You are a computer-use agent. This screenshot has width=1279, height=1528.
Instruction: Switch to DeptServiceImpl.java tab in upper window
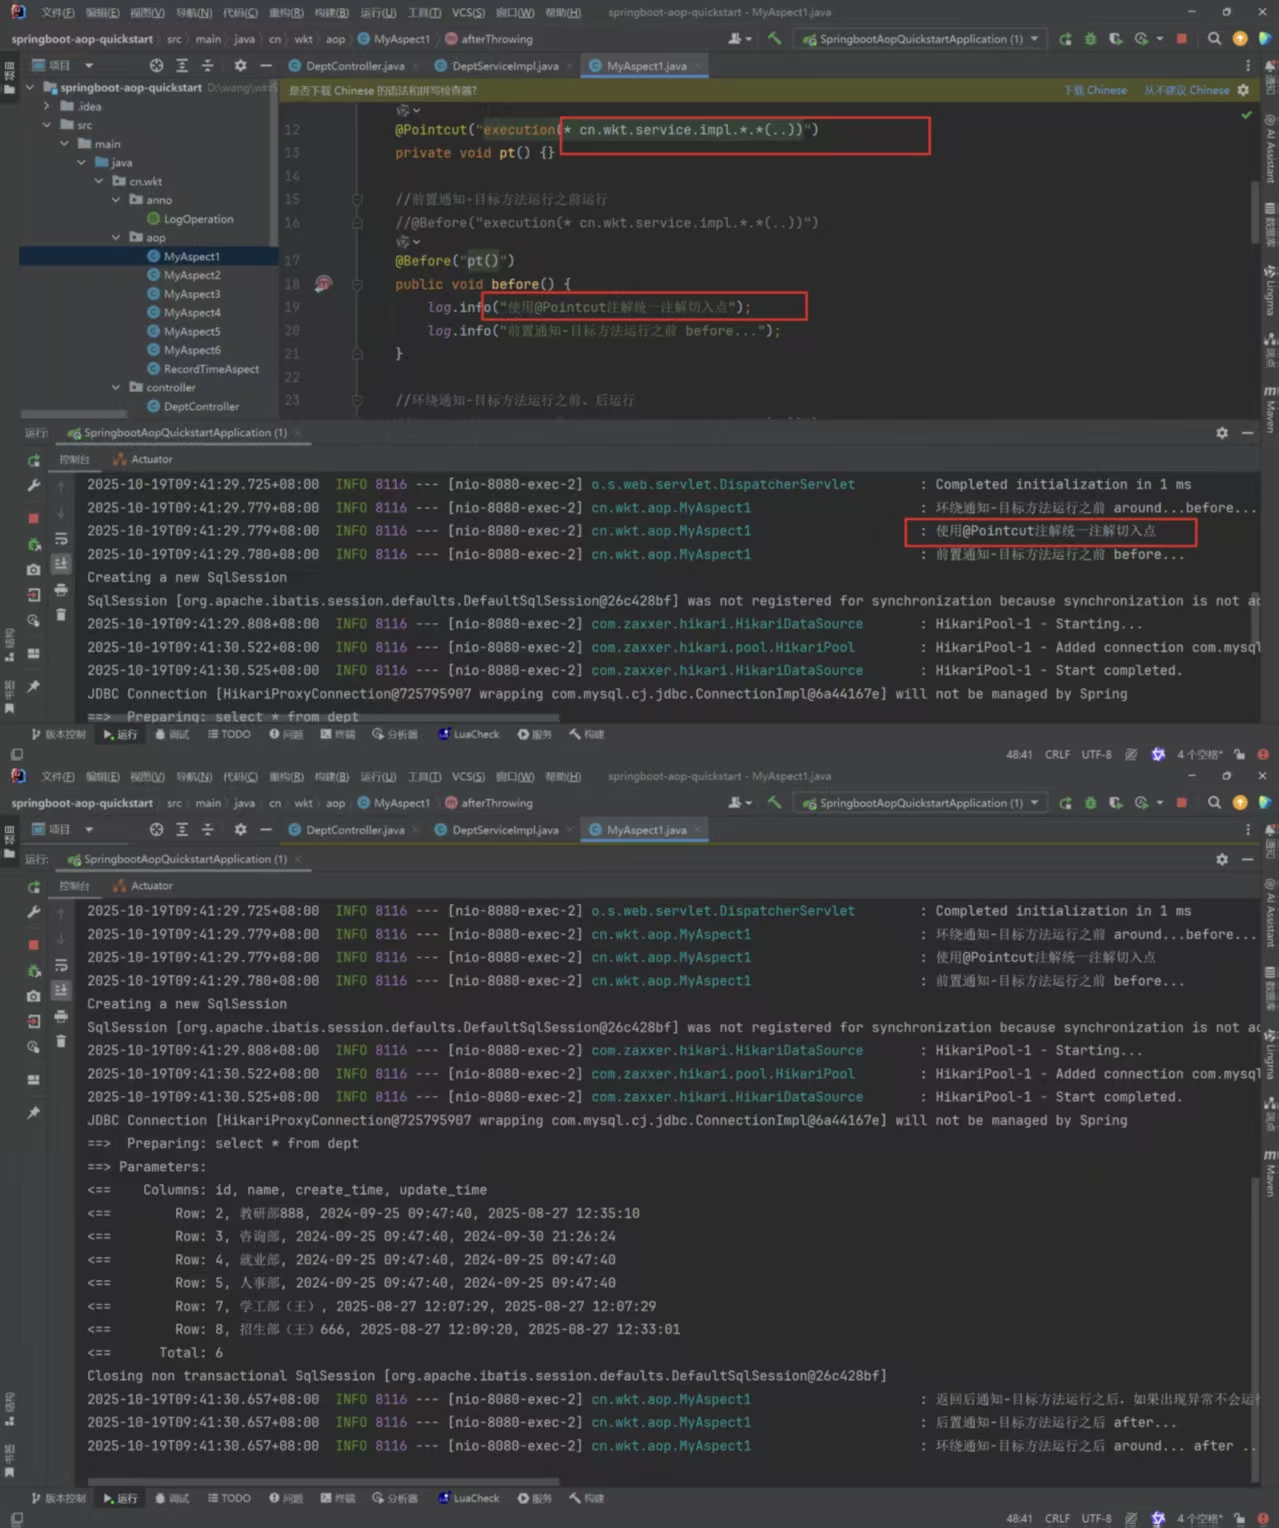[x=504, y=66]
